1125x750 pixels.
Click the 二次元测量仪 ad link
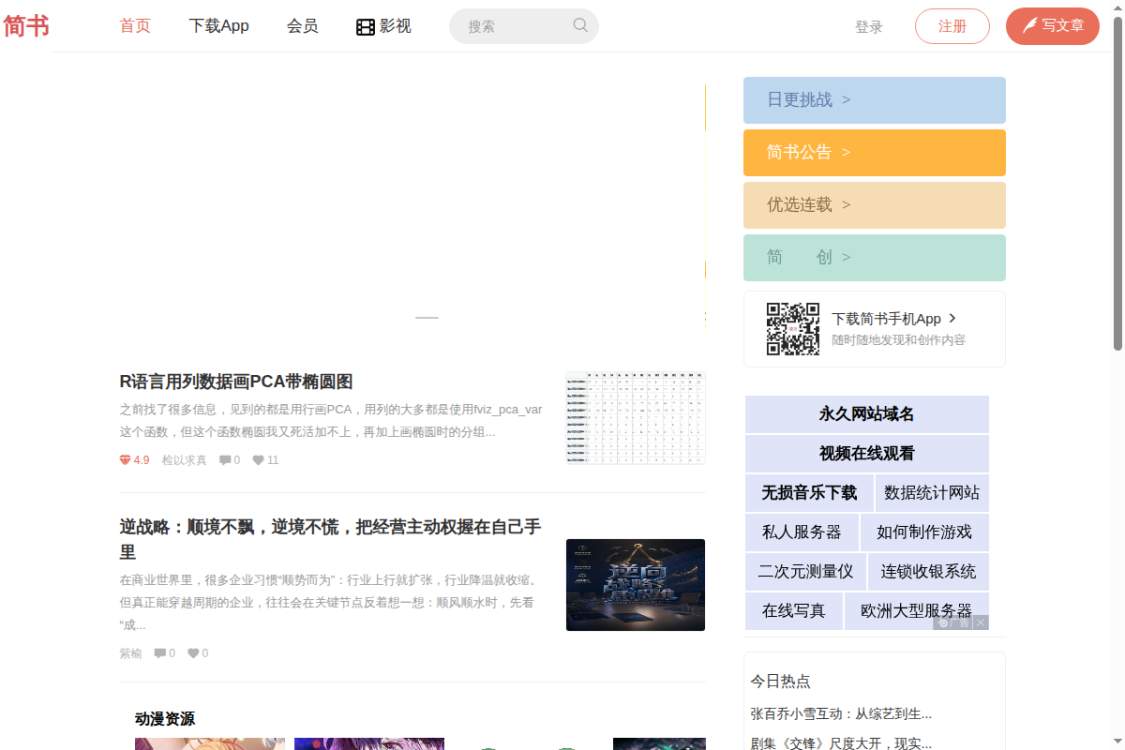click(x=805, y=572)
